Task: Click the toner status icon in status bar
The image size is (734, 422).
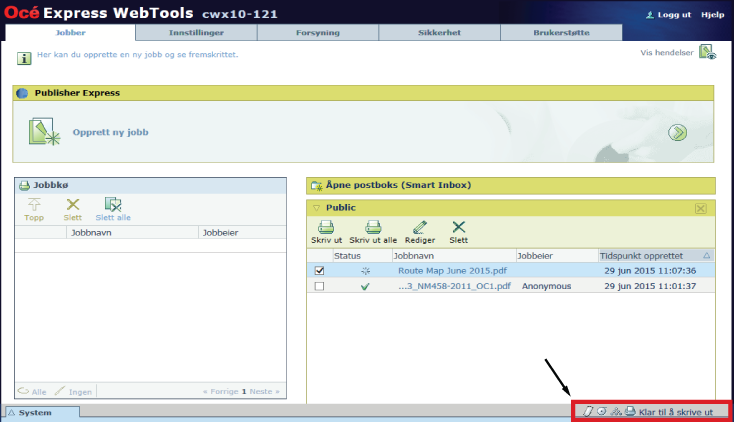Action: click(602, 412)
